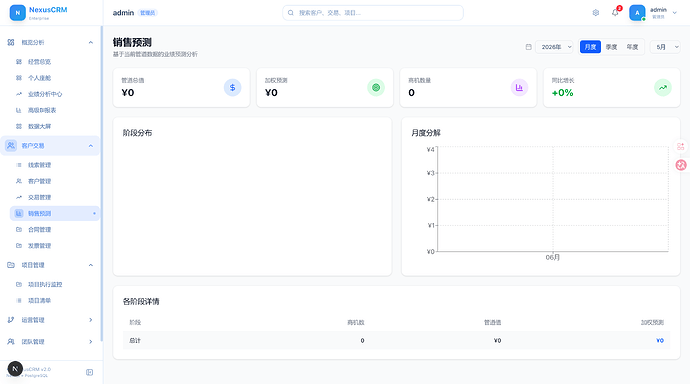Open the 销售预测 menu item
690x384 pixels.
click(55, 213)
